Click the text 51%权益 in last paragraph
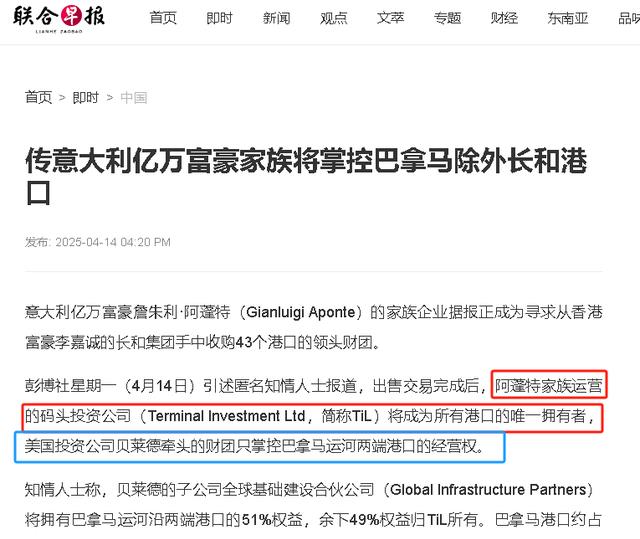This screenshot has height=539, width=640. tap(272, 519)
